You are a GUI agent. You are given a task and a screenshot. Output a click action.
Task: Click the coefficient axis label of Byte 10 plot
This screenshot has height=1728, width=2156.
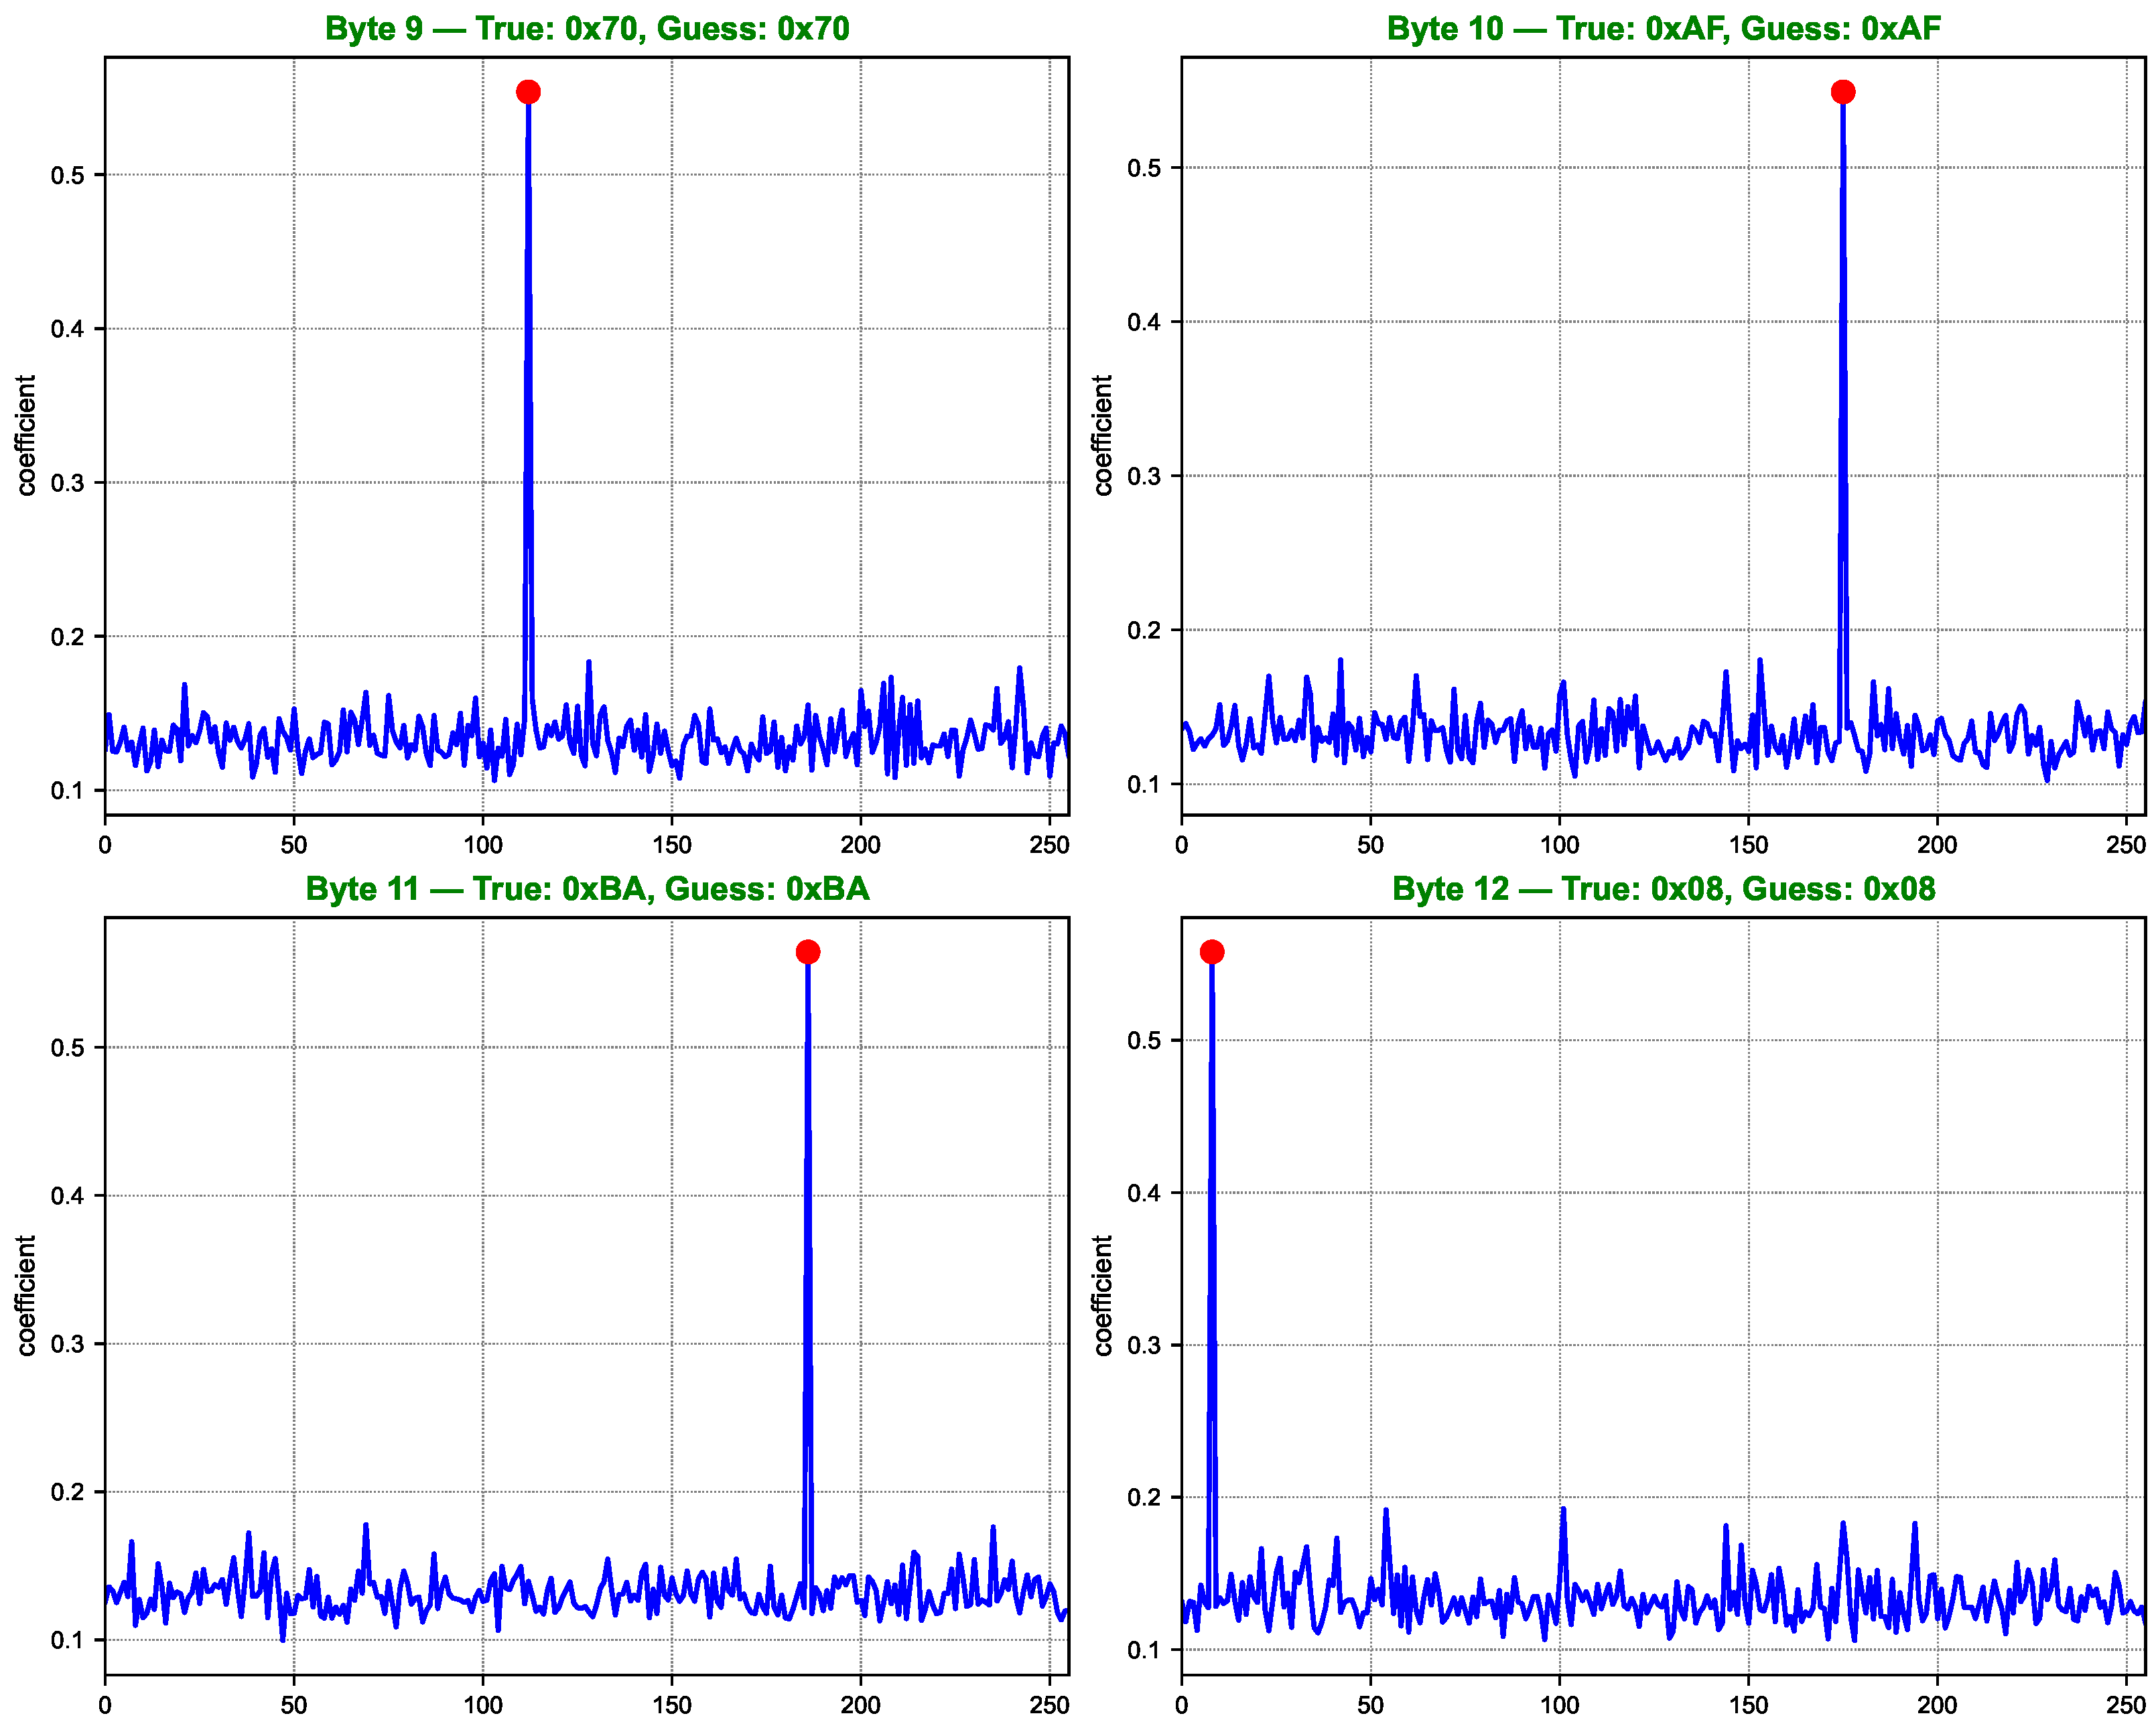click(x=1103, y=435)
